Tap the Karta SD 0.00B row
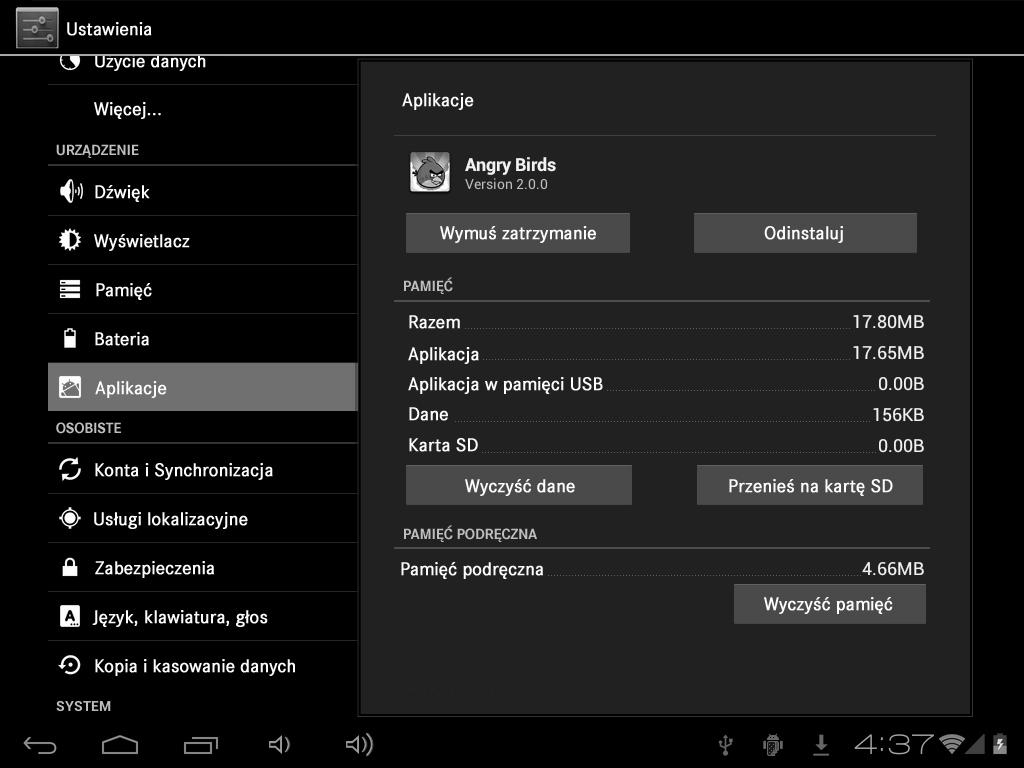1024x768 pixels. [x=665, y=445]
